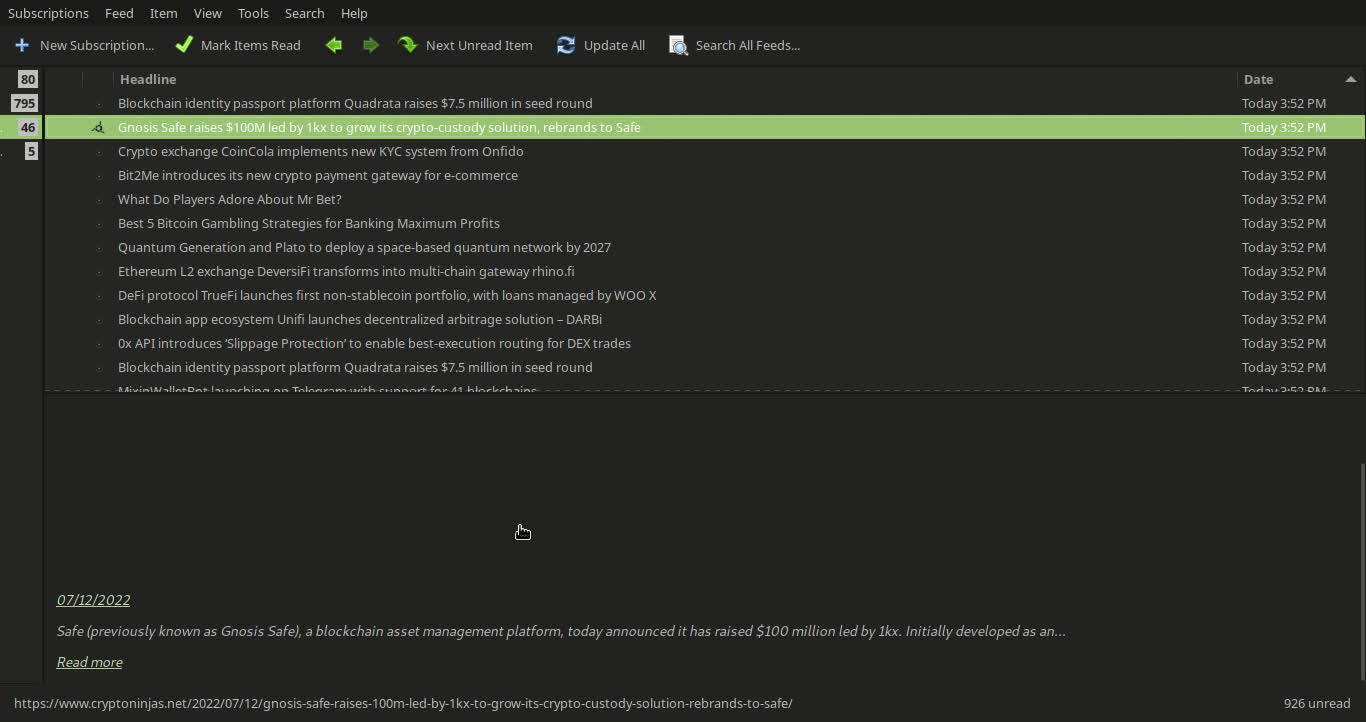1366x722 pixels.
Task: Select the Gnosis Safe raises $100M headline
Action: point(379,127)
